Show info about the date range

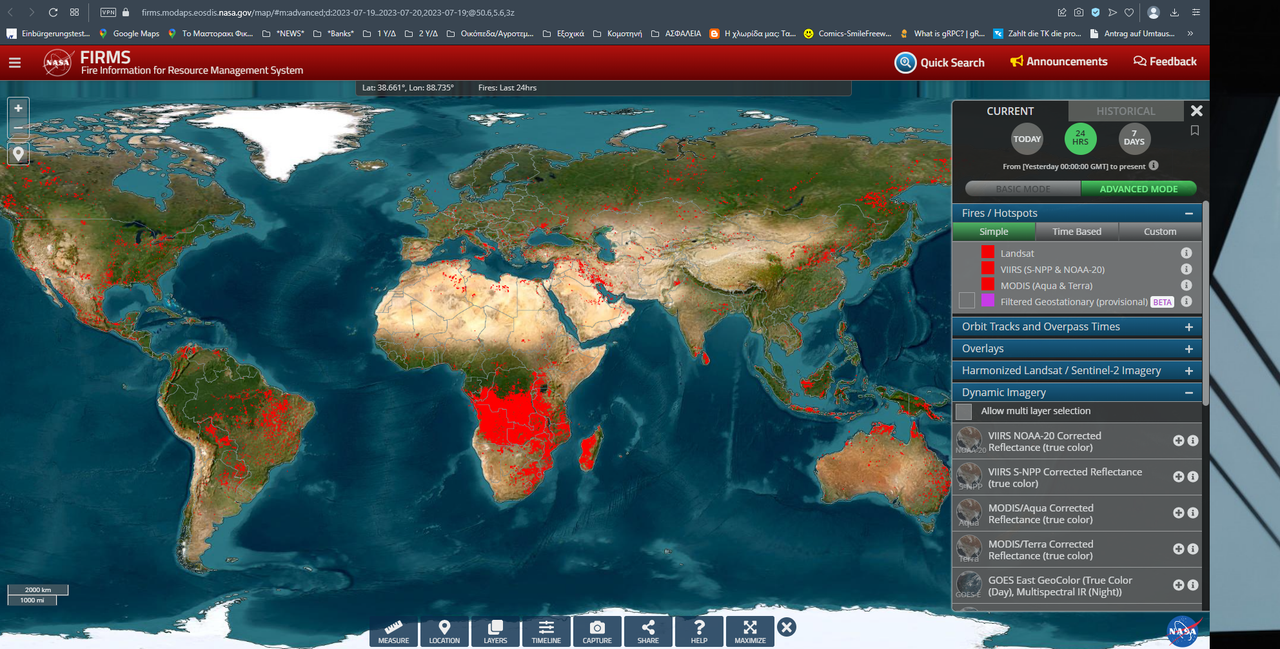(x=1153, y=166)
